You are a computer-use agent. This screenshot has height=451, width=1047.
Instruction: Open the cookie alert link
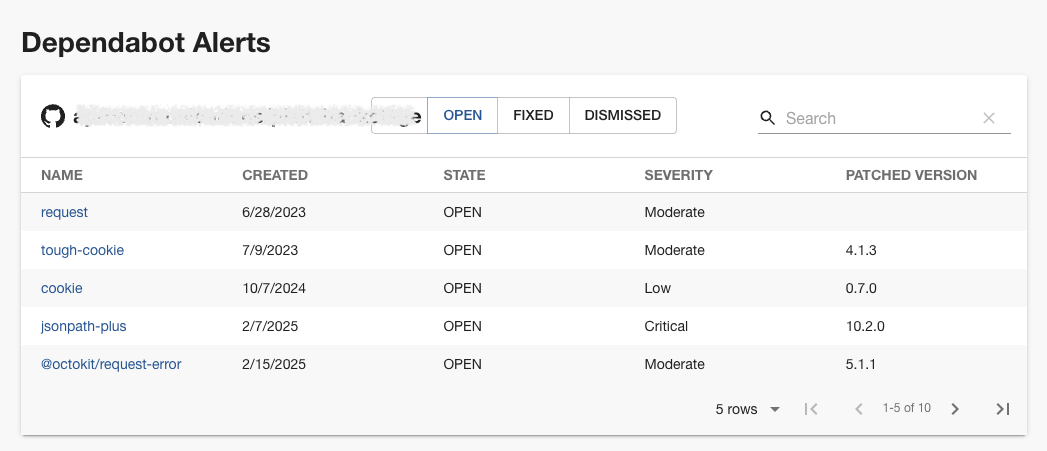pos(61,288)
